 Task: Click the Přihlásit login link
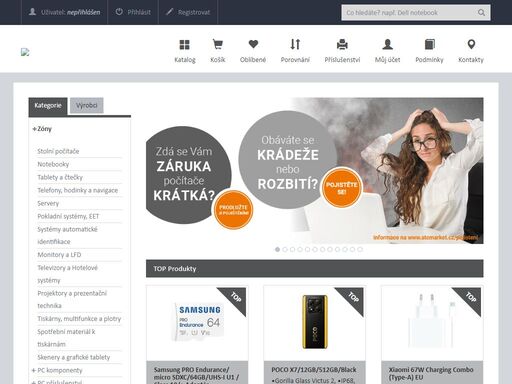[x=133, y=12]
